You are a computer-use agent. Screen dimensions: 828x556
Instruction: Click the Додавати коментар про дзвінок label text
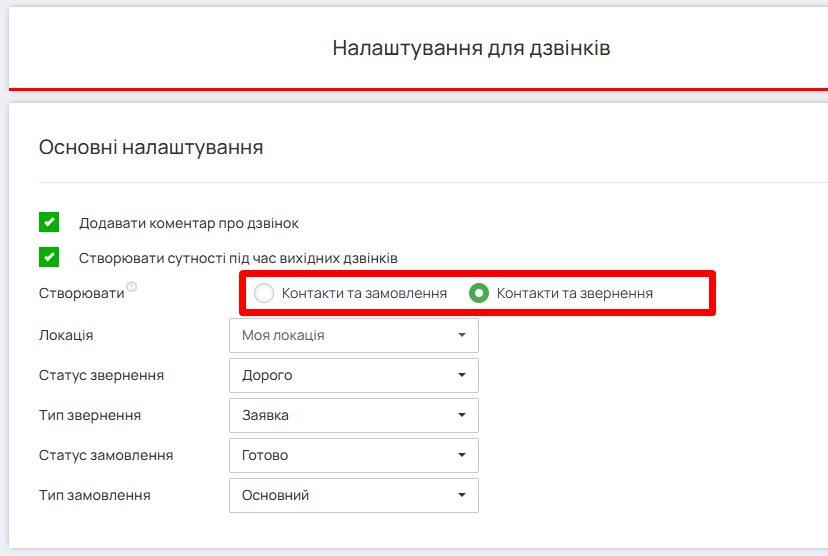[189, 223]
